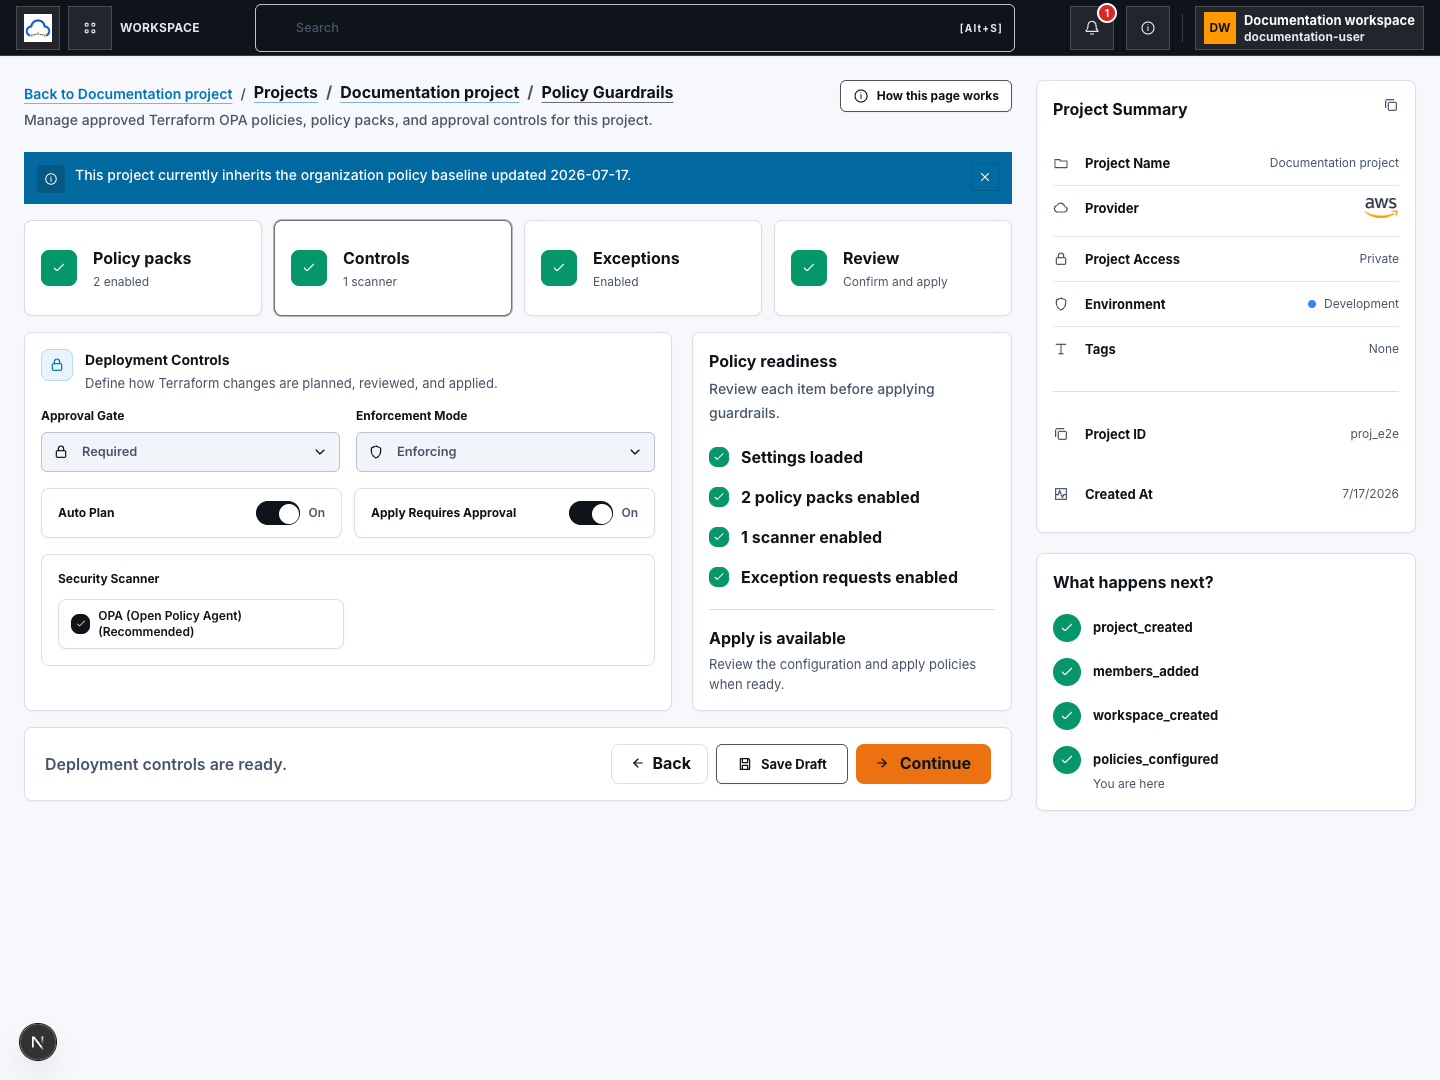This screenshot has height=1080, width=1440.
Task: Click the lock icon beside Deployment Controls
Action: pyautogui.click(x=57, y=365)
